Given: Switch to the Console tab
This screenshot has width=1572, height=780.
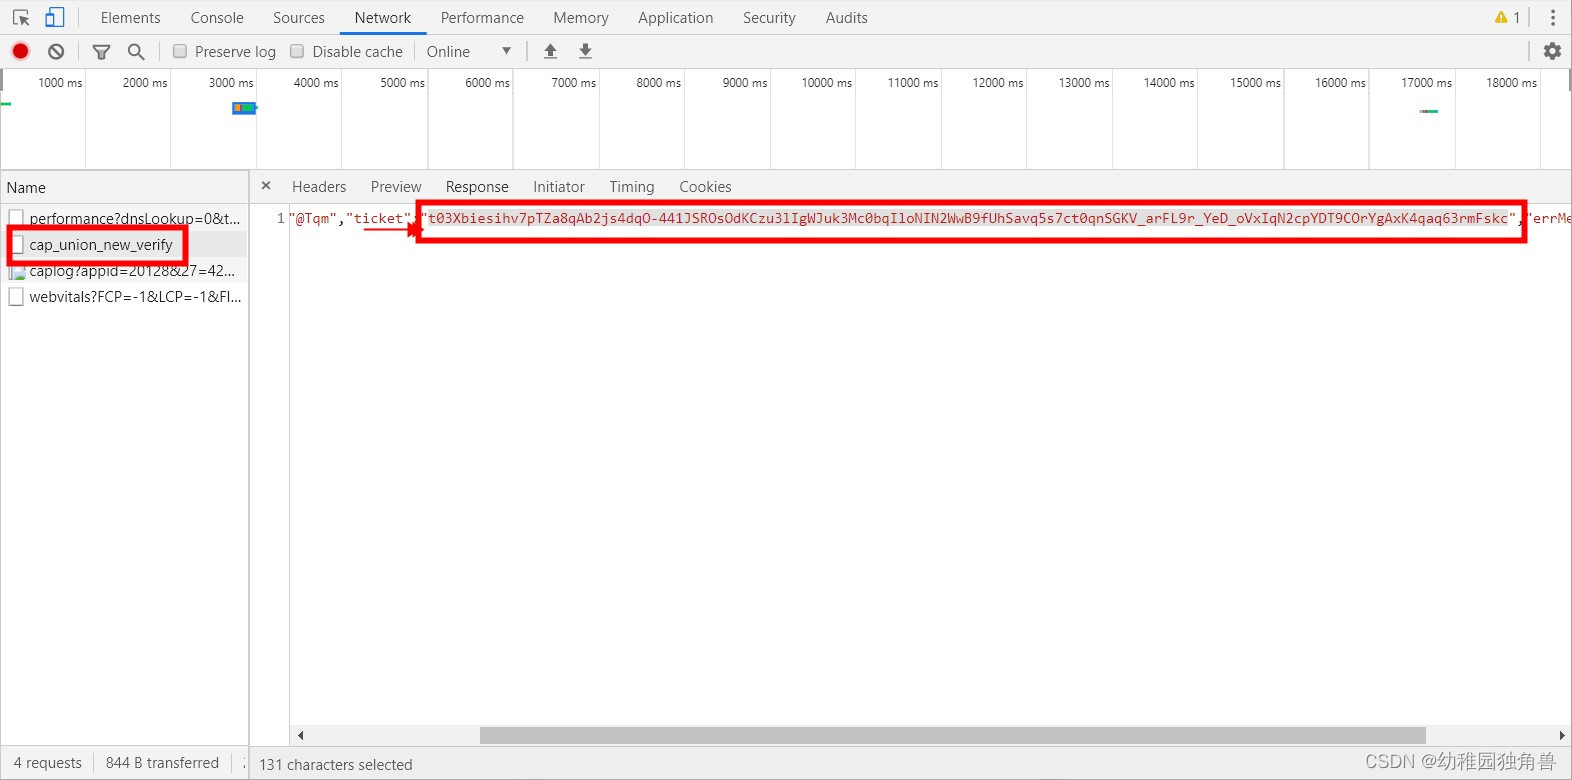Looking at the screenshot, I should [217, 18].
